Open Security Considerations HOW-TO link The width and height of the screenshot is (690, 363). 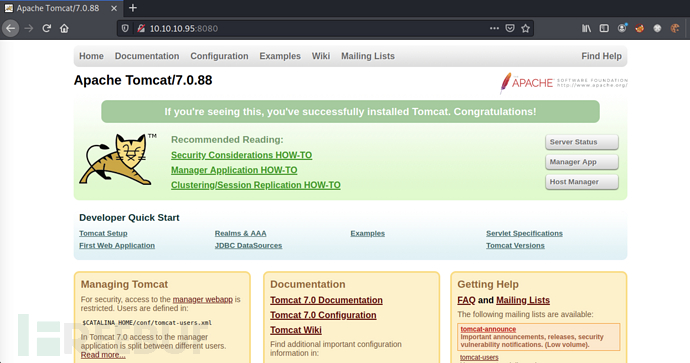coord(242,155)
